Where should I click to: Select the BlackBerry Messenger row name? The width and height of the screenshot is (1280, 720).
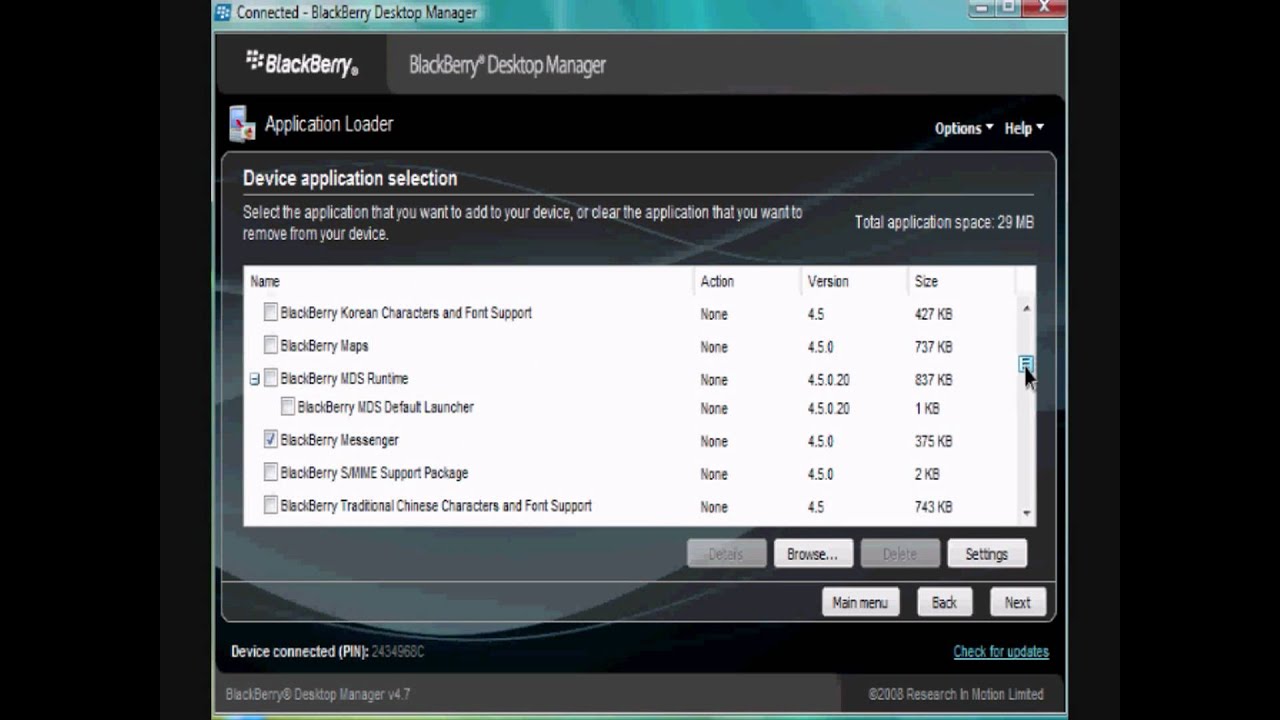[x=339, y=440]
